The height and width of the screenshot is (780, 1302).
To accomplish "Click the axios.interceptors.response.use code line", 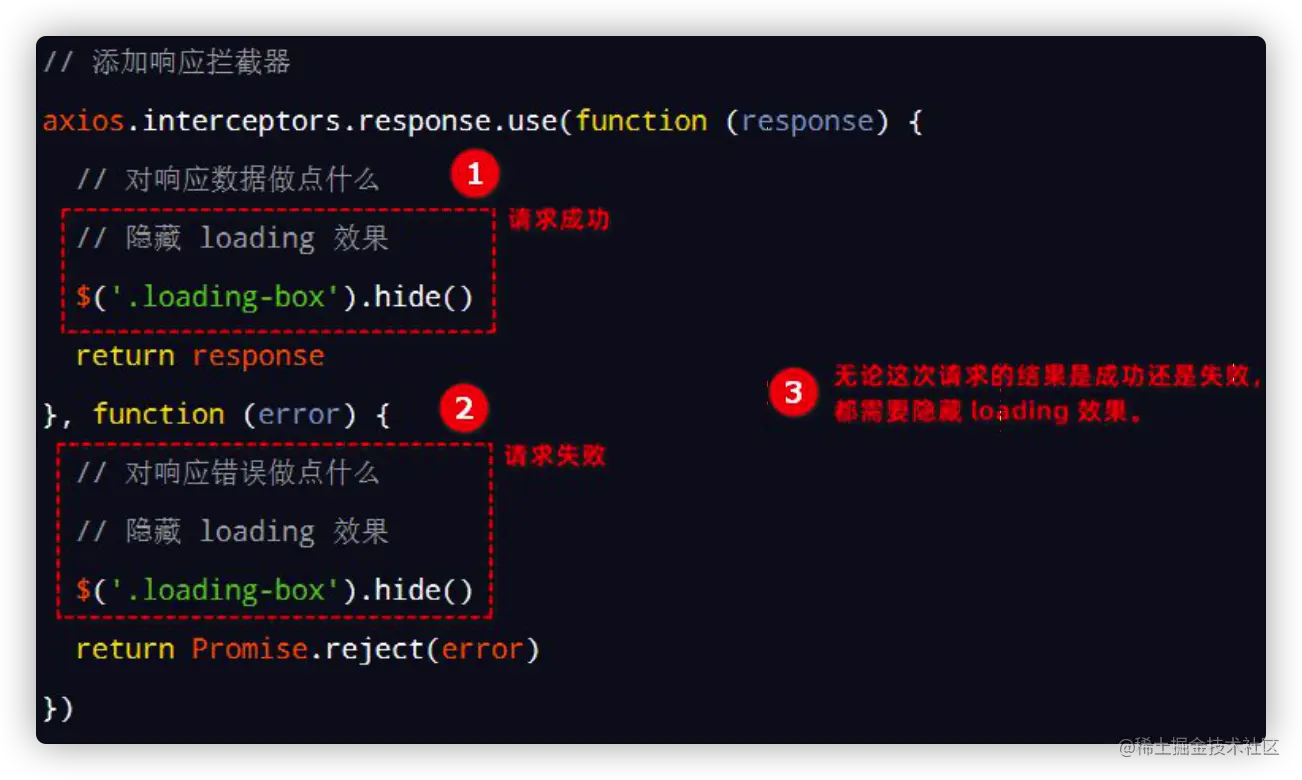I will coord(482,121).
